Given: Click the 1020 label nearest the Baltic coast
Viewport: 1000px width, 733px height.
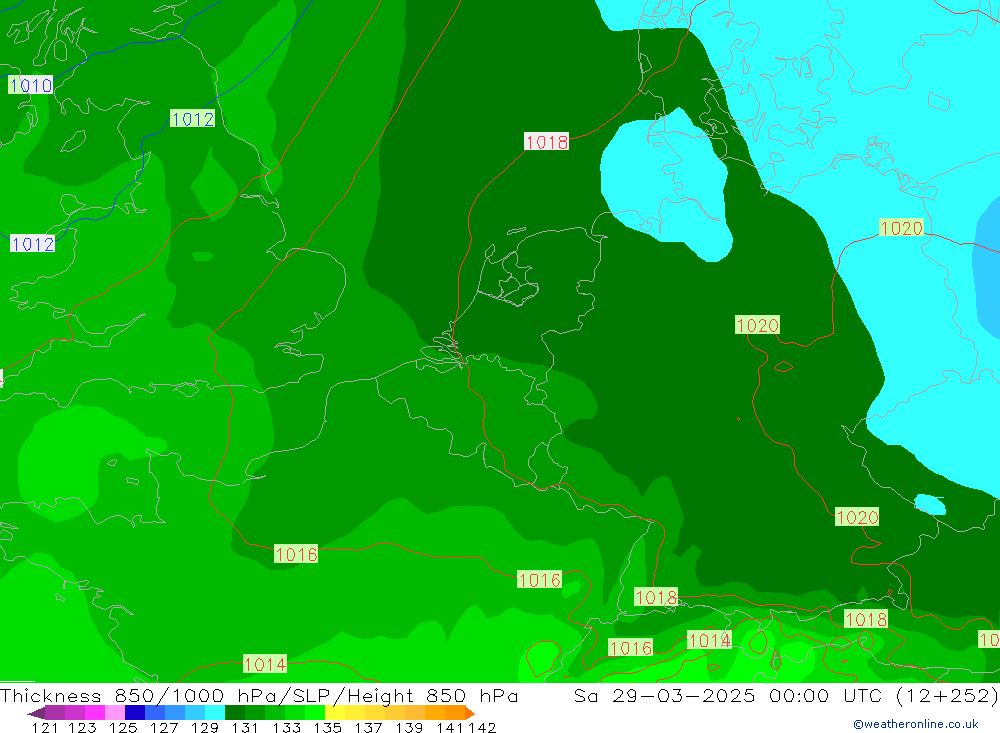Looking at the screenshot, I should click(x=901, y=228).
